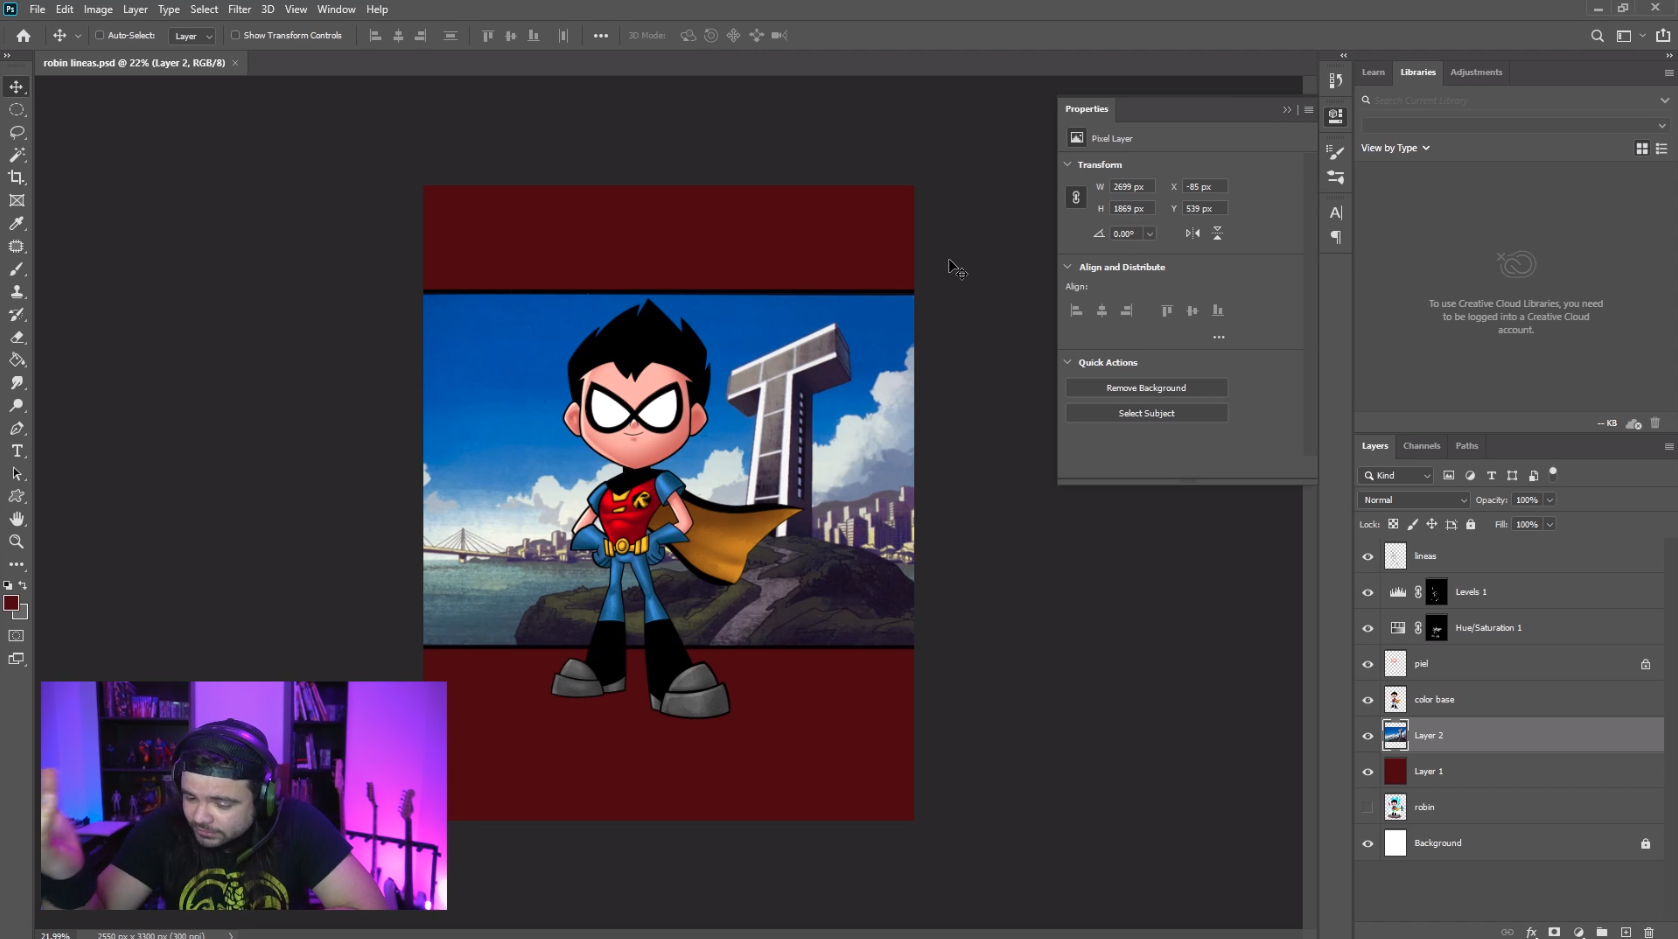Select the Lasso tool

click(x=17, y=132)
